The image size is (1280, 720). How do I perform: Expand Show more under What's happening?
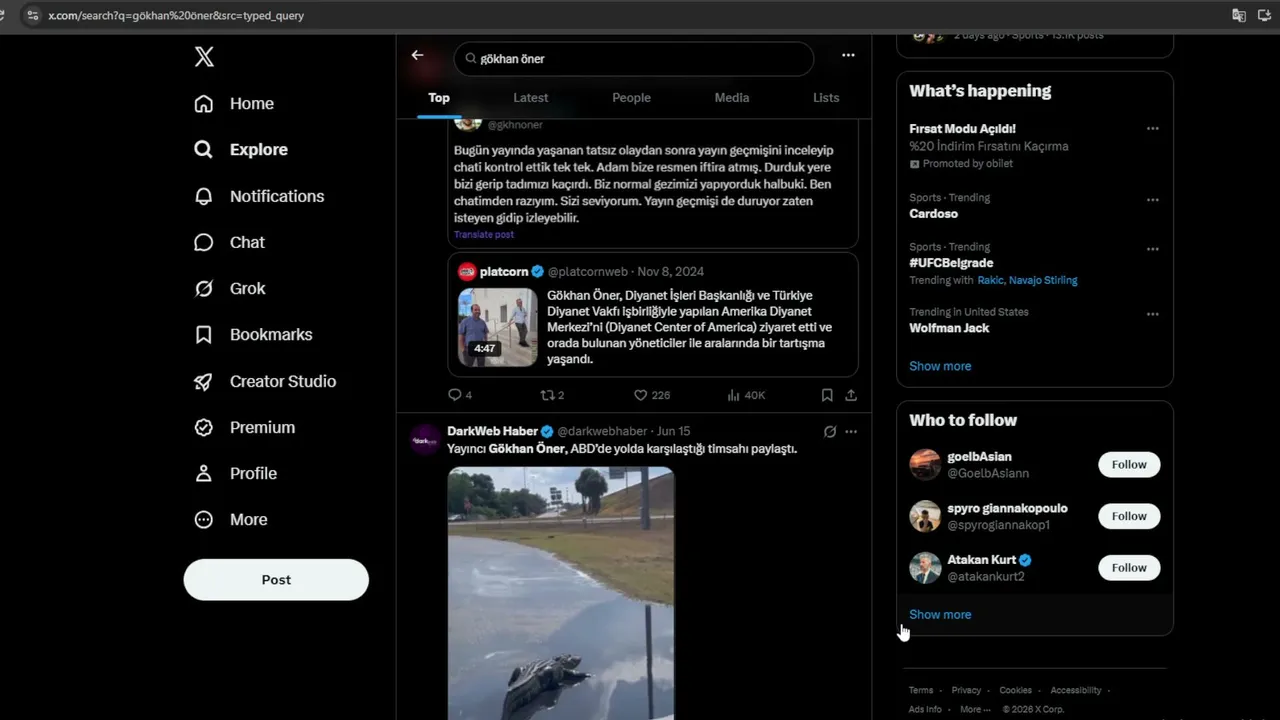940,366
